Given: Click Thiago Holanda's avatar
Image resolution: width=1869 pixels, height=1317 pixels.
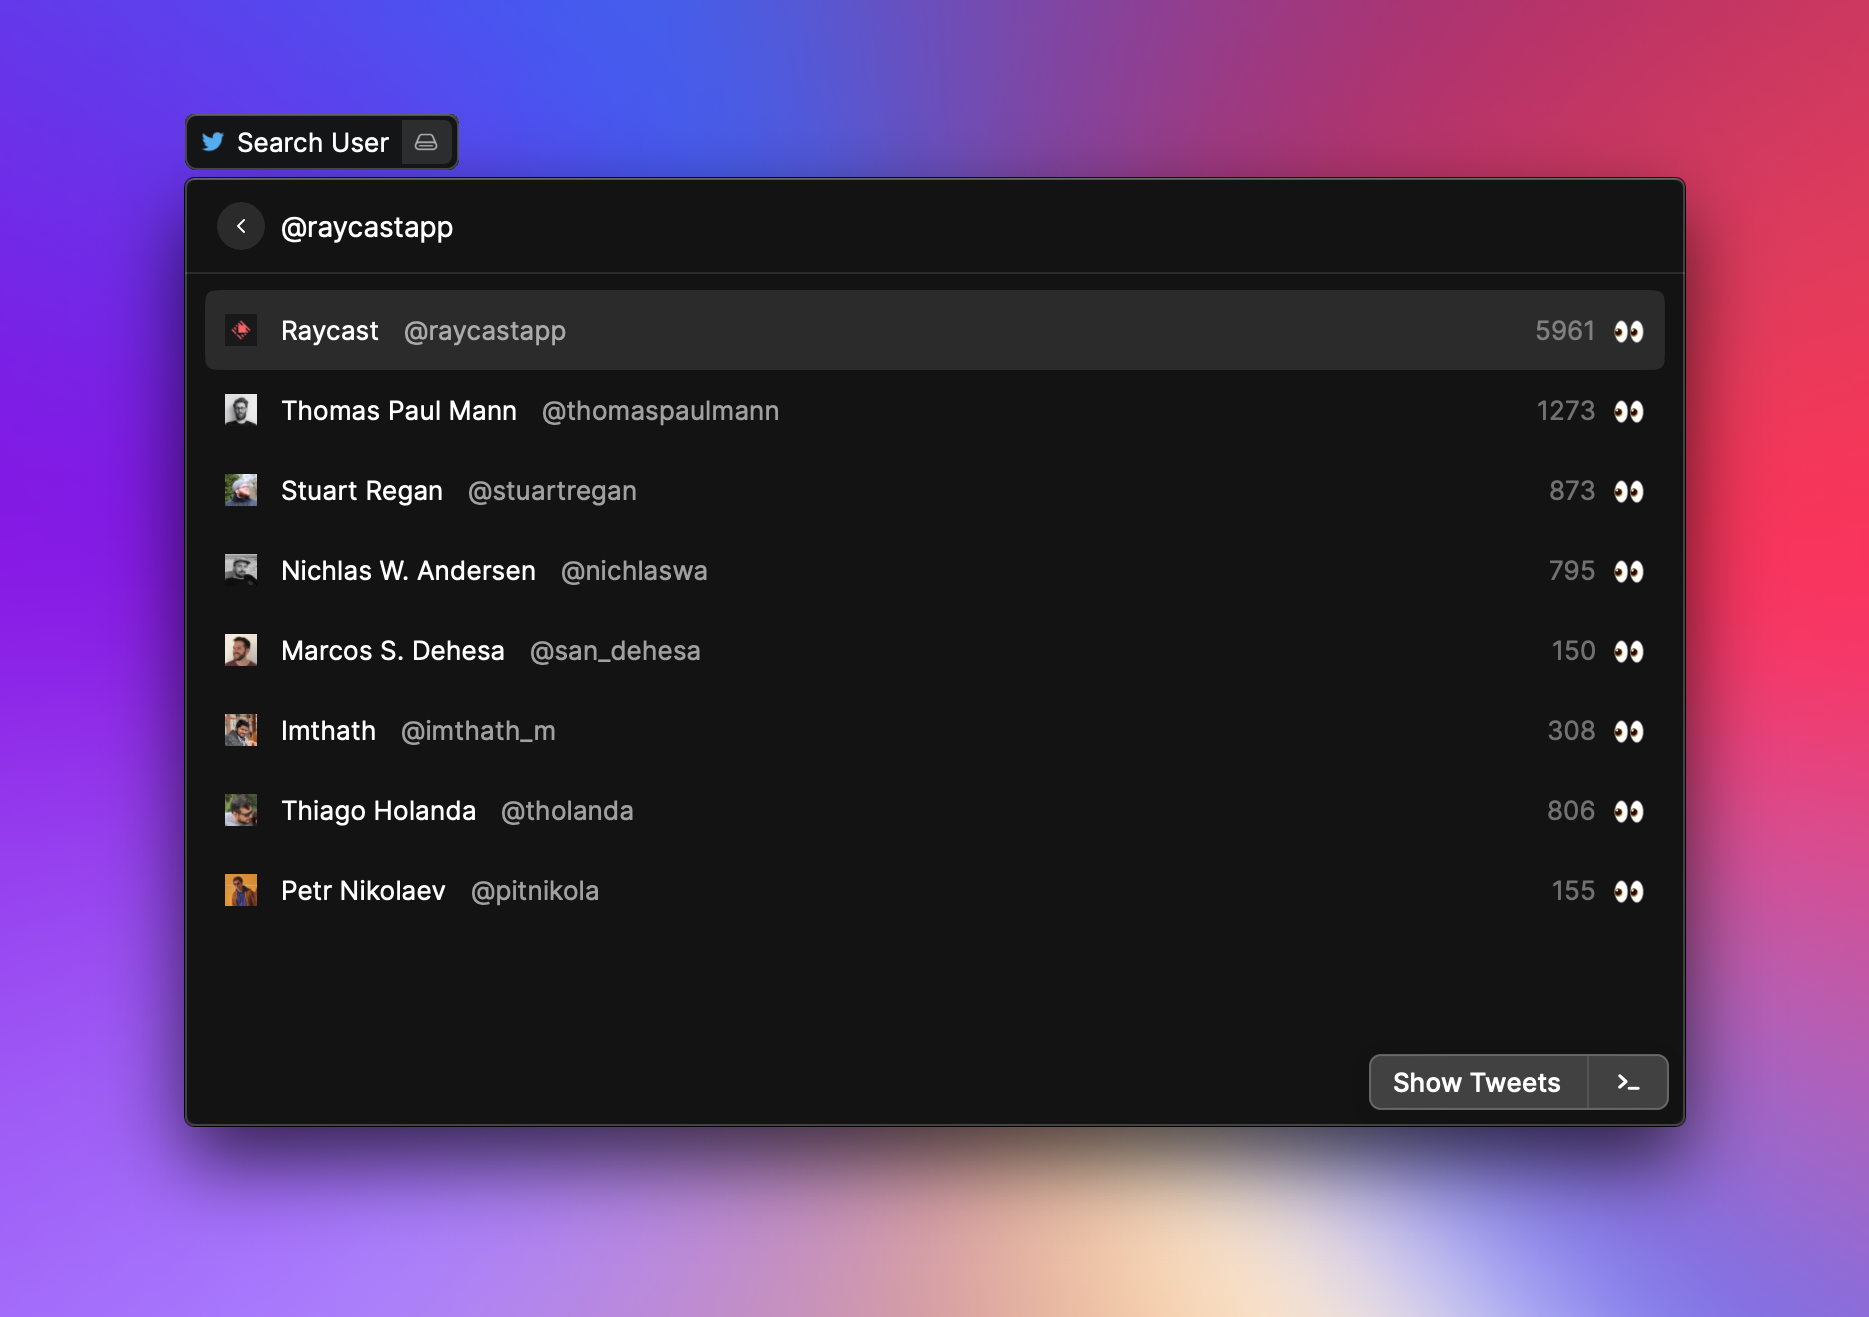Looking at the screenshot, I should click(241, 810).
